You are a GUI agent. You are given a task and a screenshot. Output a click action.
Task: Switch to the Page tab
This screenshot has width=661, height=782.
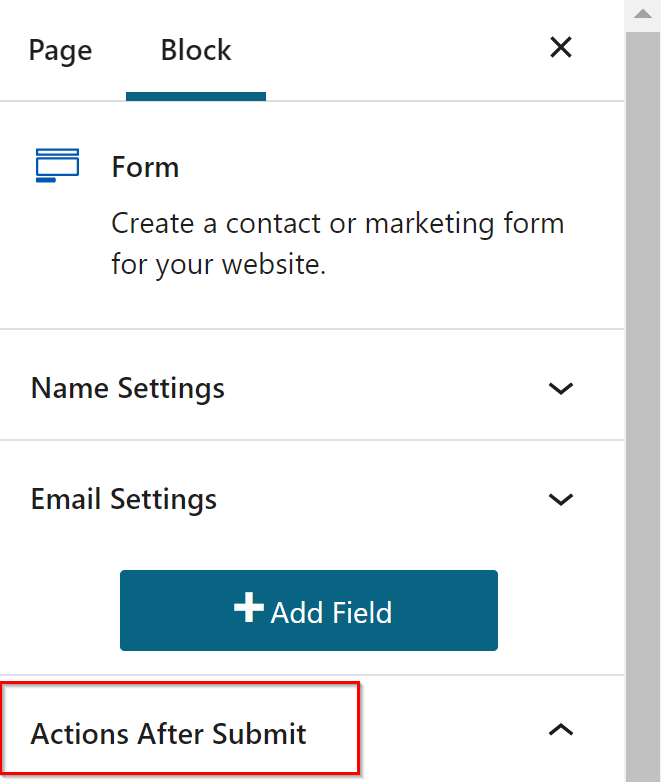pos(60,50)
